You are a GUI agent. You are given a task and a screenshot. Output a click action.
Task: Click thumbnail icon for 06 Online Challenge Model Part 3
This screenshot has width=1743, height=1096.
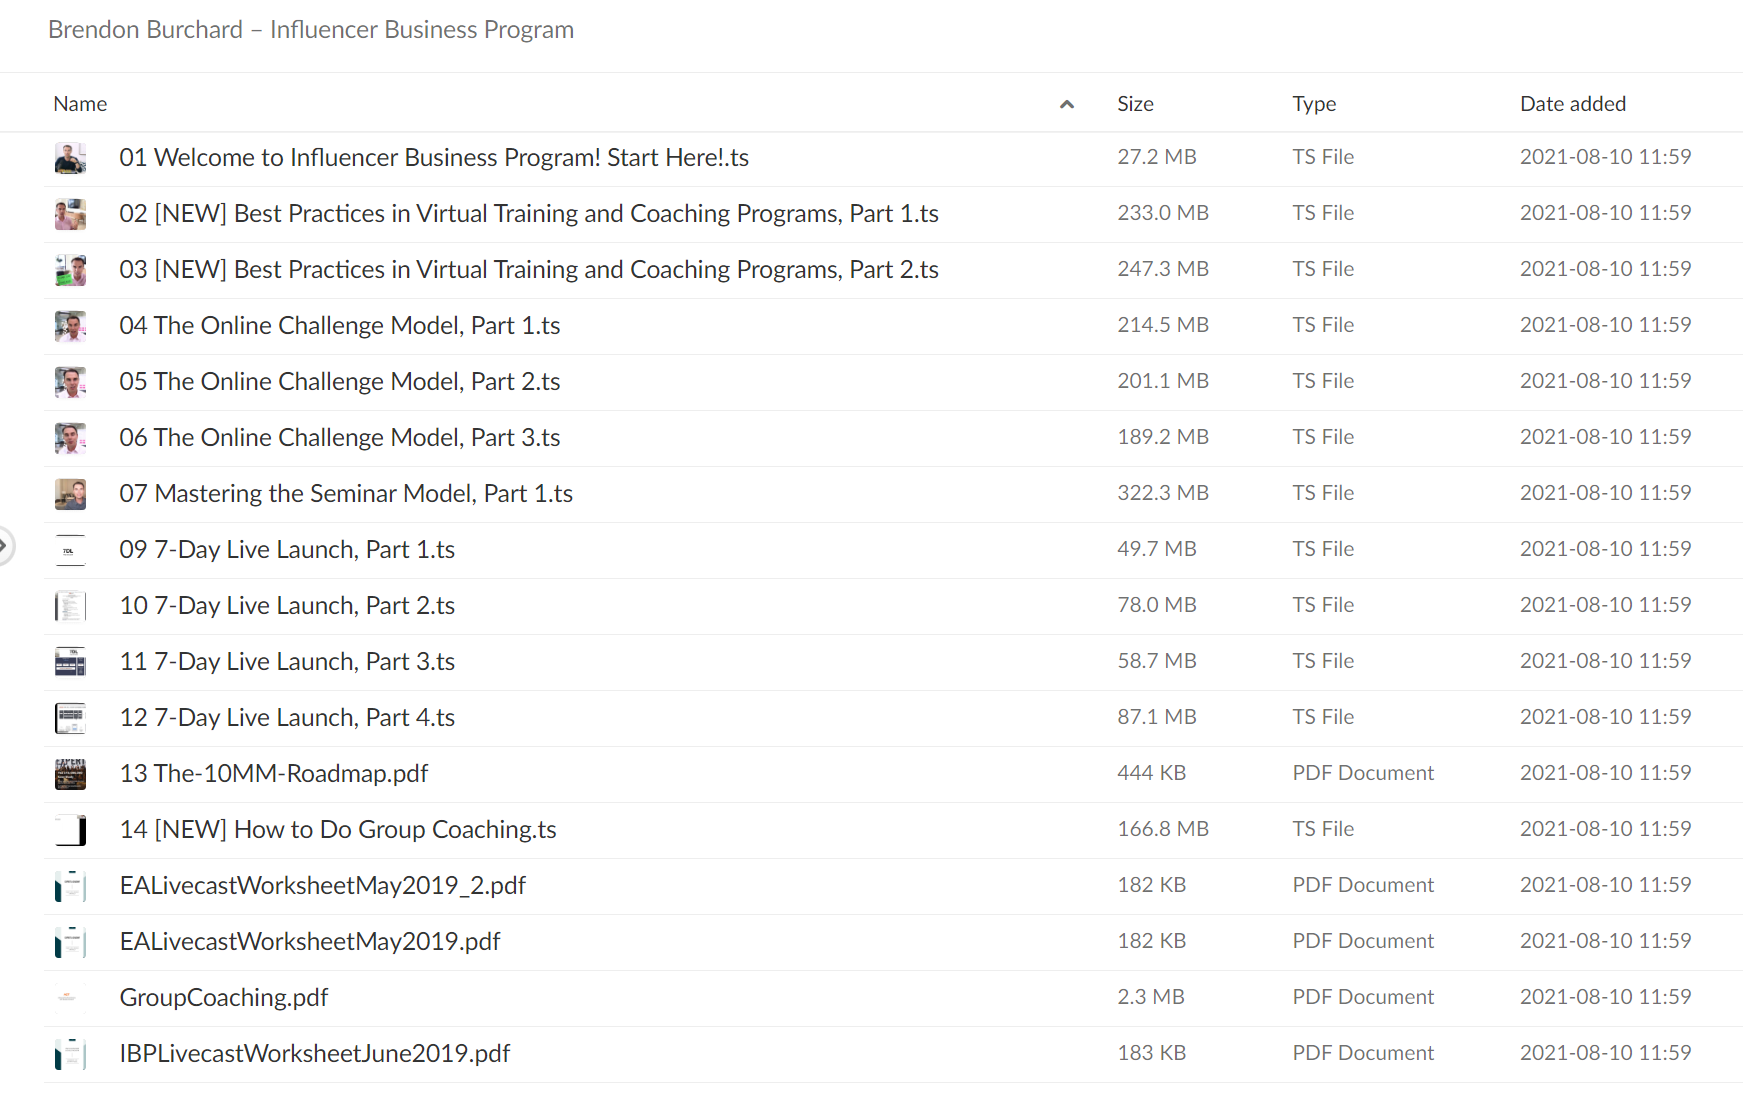point(70,438)
